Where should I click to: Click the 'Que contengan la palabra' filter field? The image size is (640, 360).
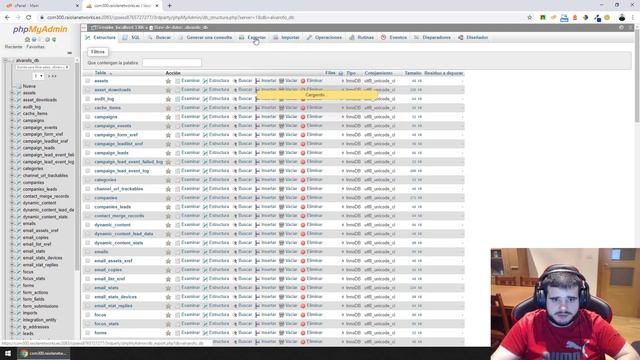pos(171,63)
